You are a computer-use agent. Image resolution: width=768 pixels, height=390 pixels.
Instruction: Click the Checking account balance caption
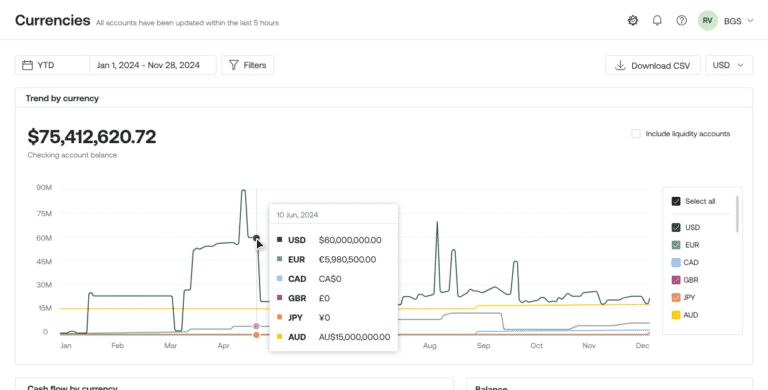pyautogui.click(x=72, y=155)
